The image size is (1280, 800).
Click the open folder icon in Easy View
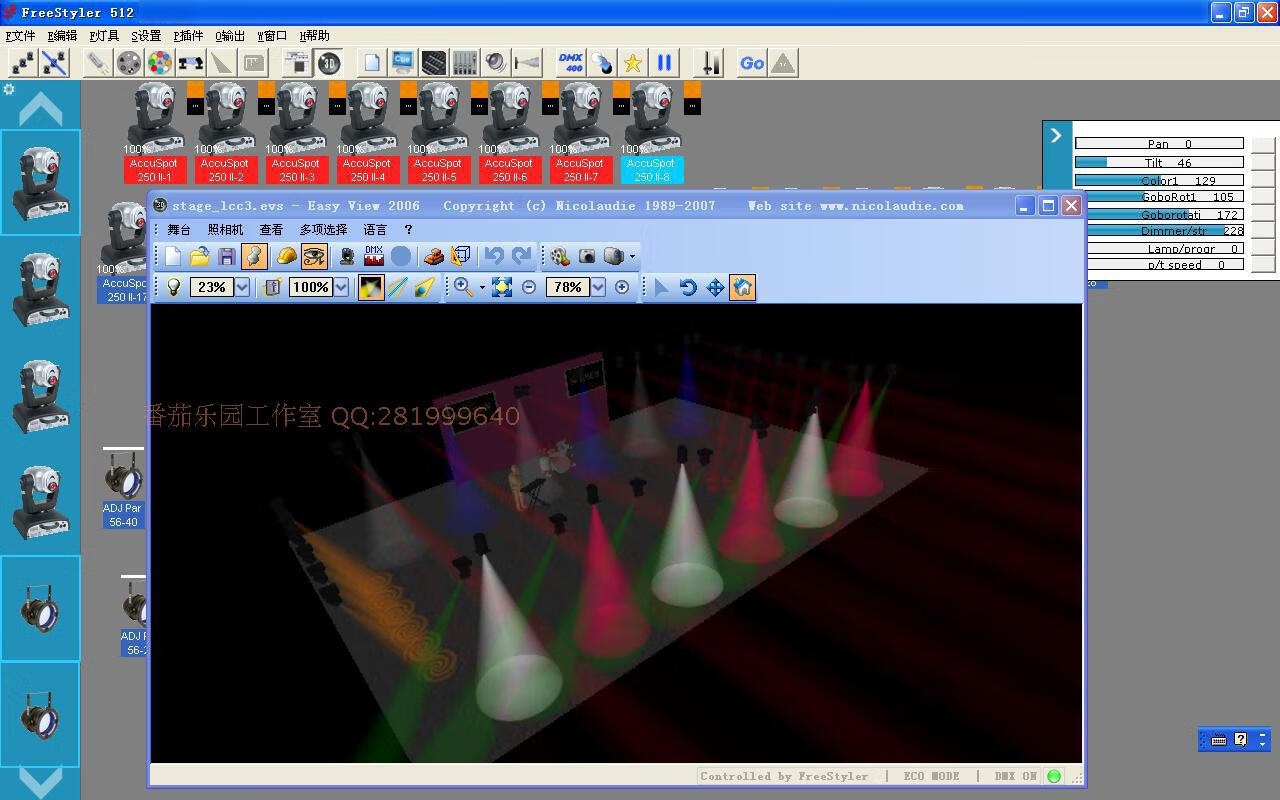click(x=200, y=257)
